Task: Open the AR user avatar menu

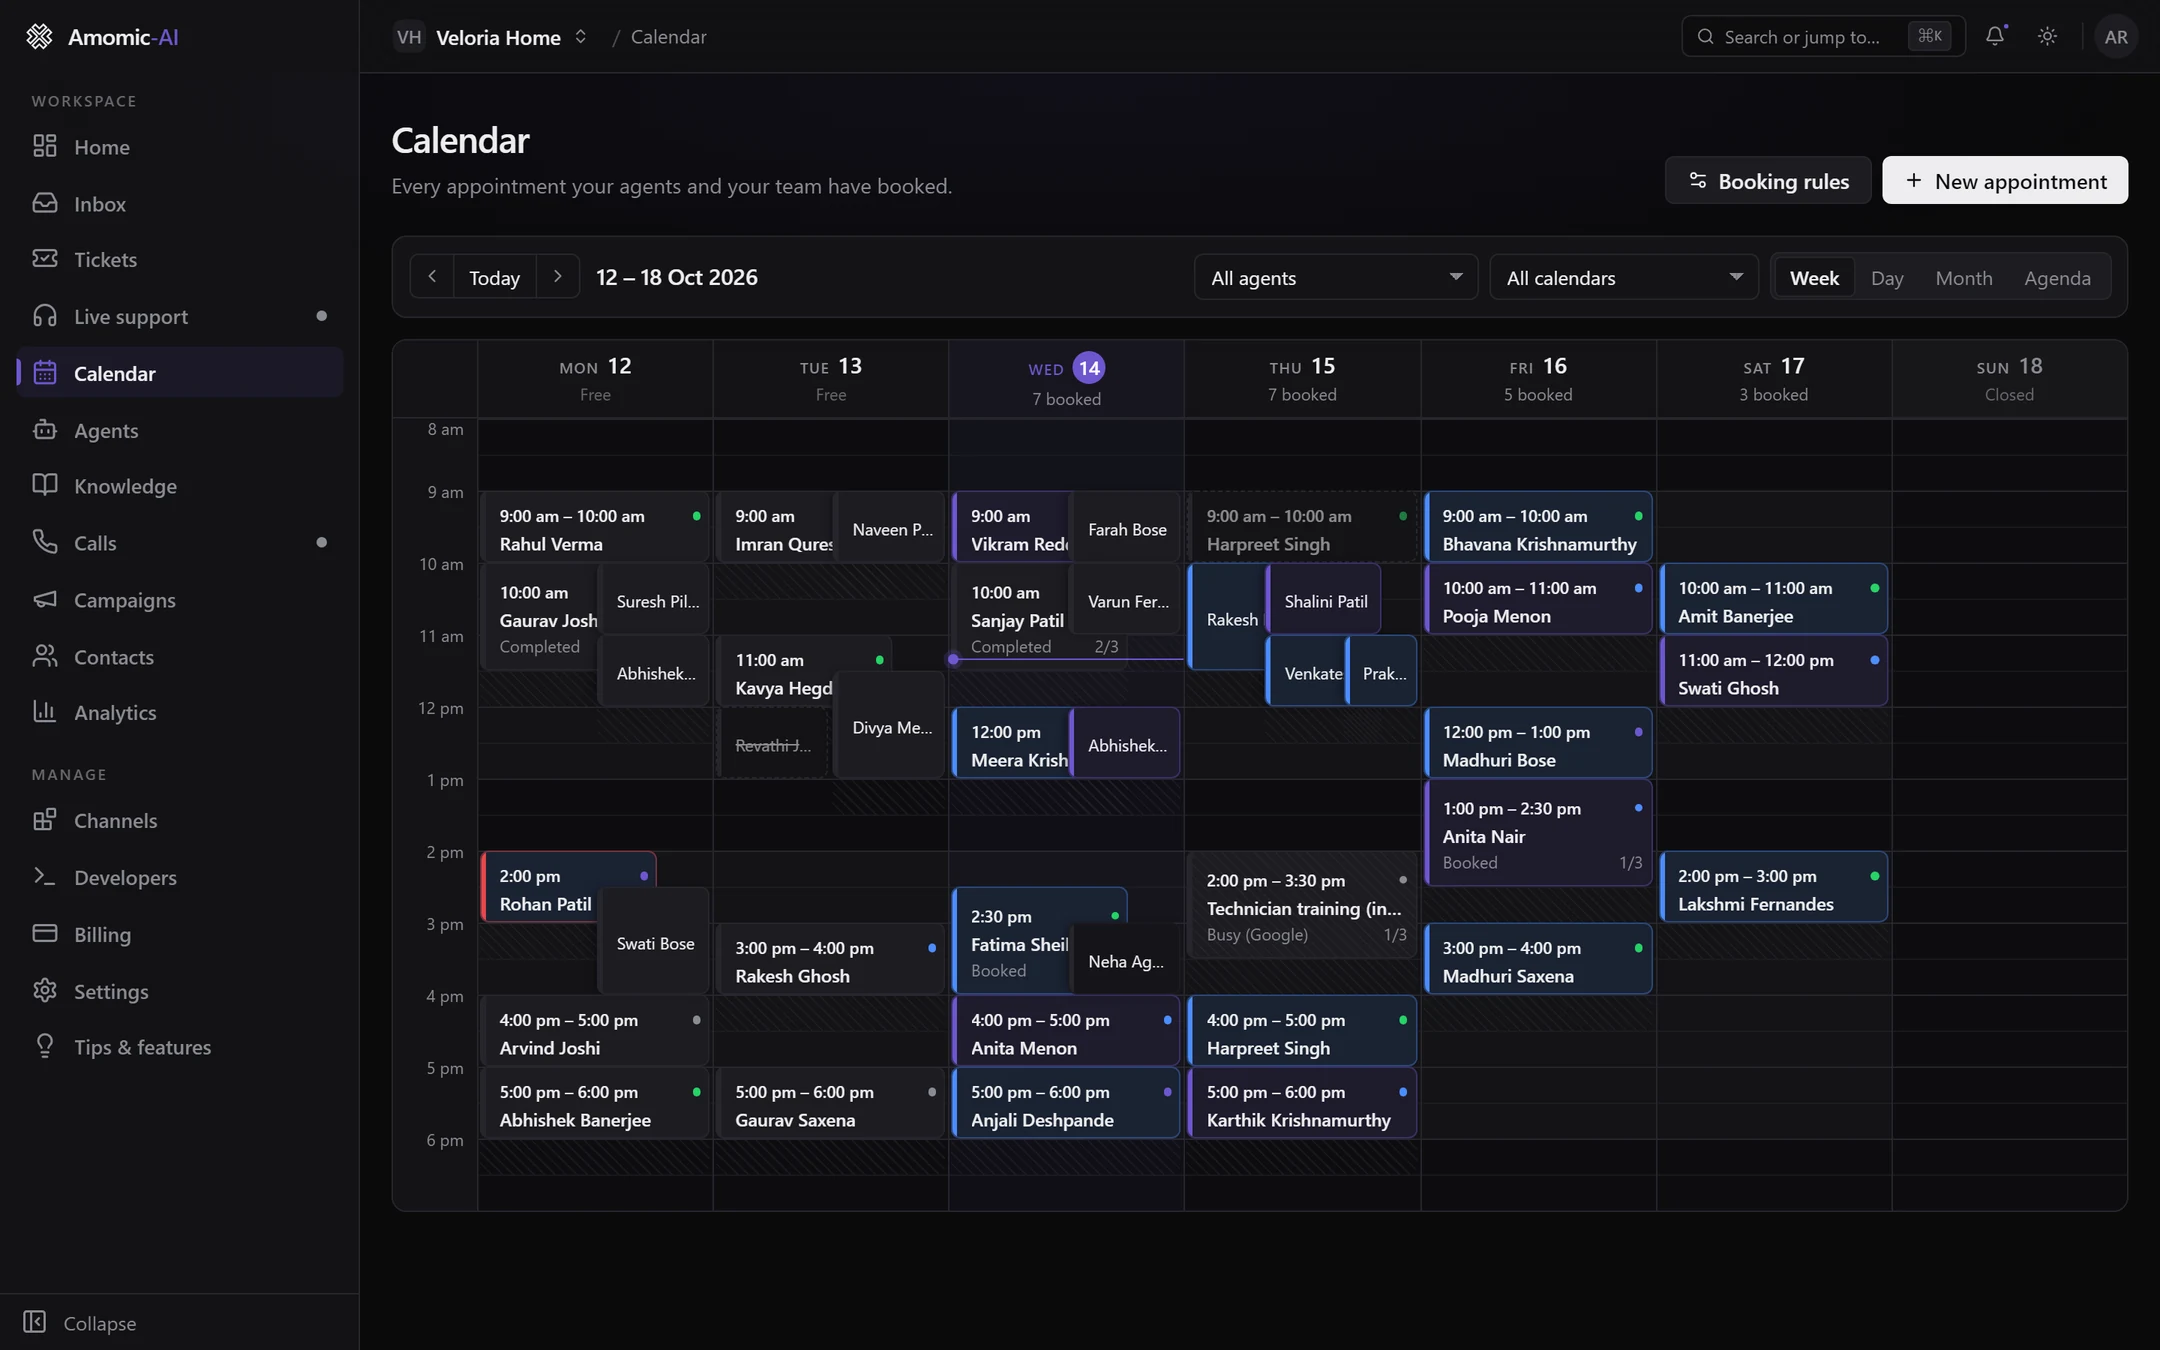Action: [x=2116, y=36]
